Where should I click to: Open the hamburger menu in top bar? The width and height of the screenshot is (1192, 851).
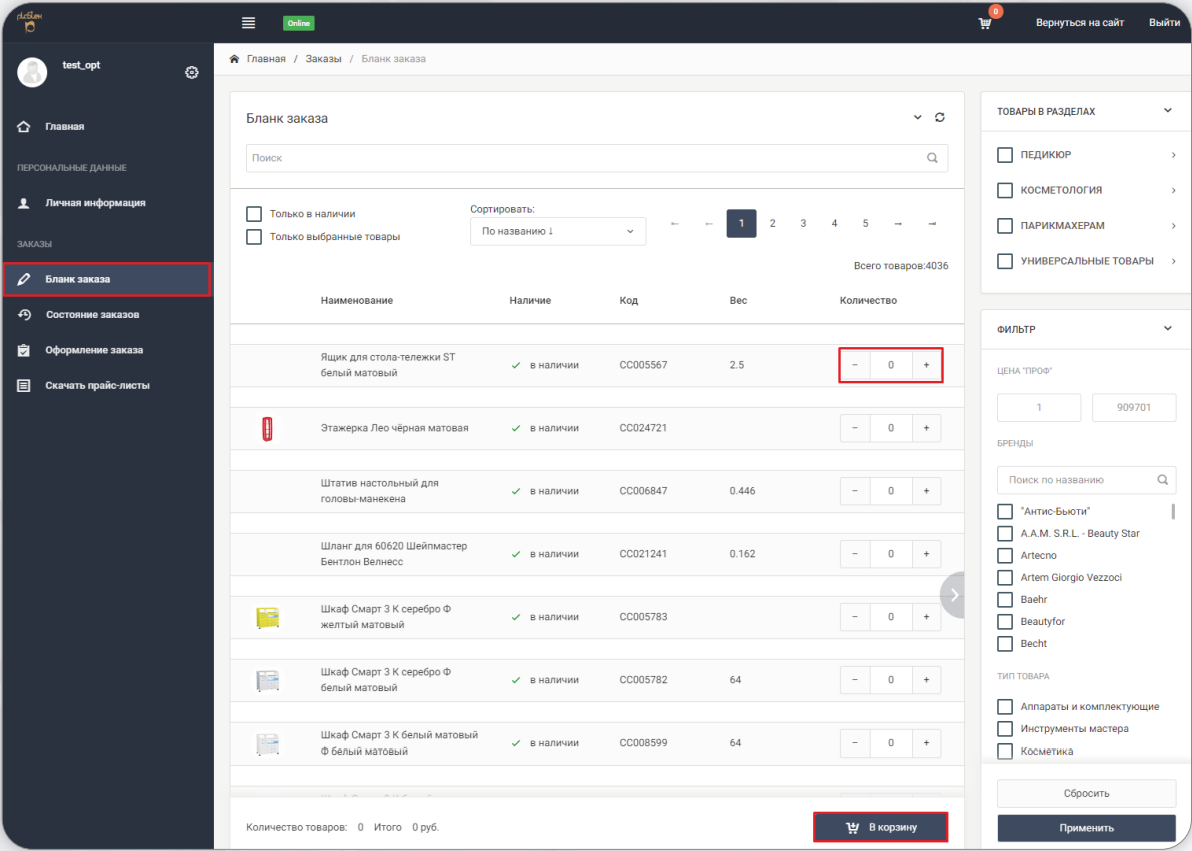coord(249,23)
